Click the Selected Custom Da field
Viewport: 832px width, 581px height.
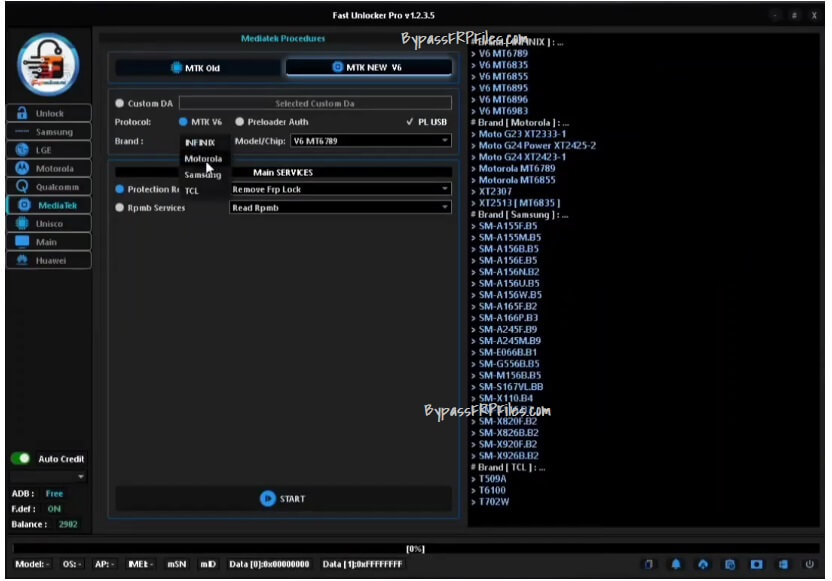coord(315,103)
